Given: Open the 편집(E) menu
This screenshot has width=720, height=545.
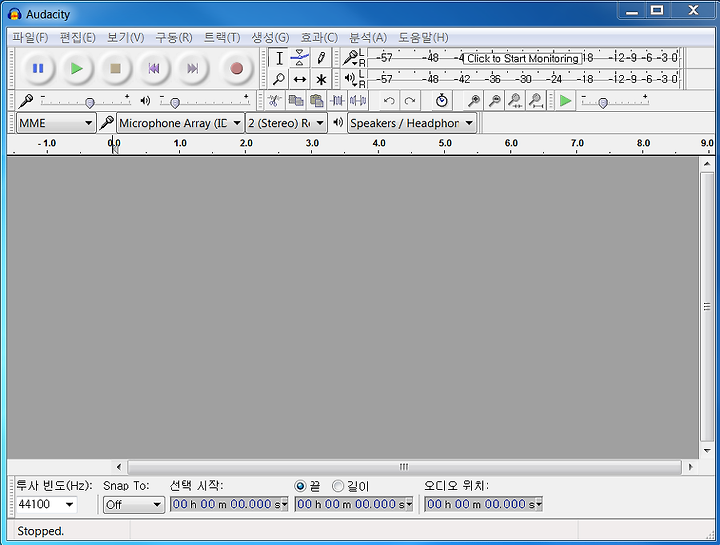Looking at the screenshot, I should pos(78,38).
